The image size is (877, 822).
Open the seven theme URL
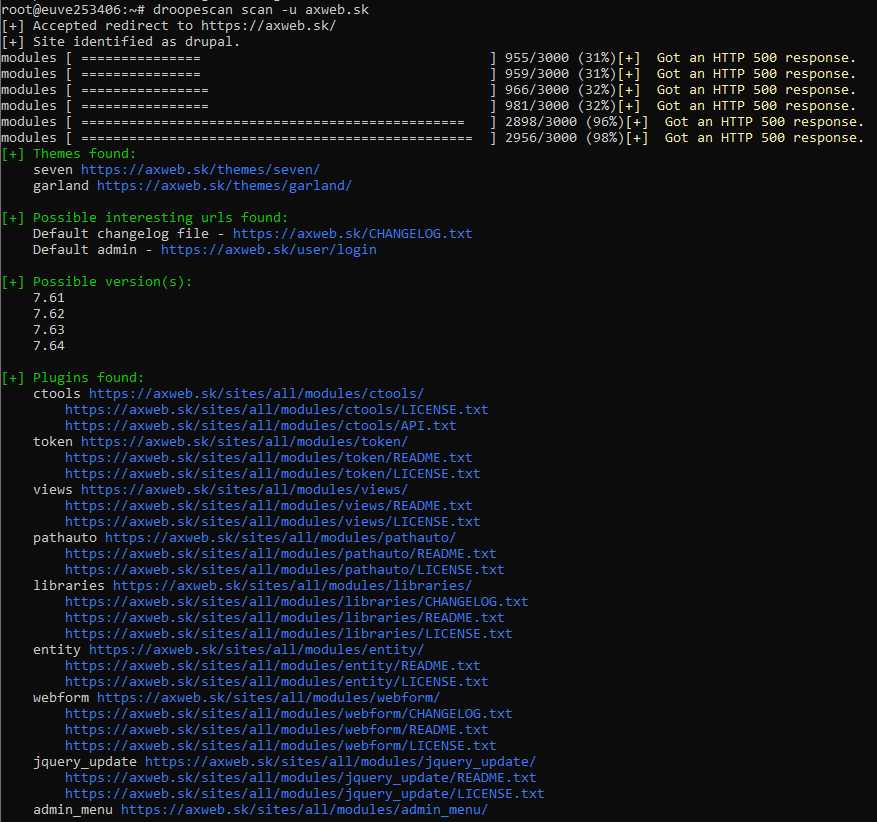coord(200,170)
